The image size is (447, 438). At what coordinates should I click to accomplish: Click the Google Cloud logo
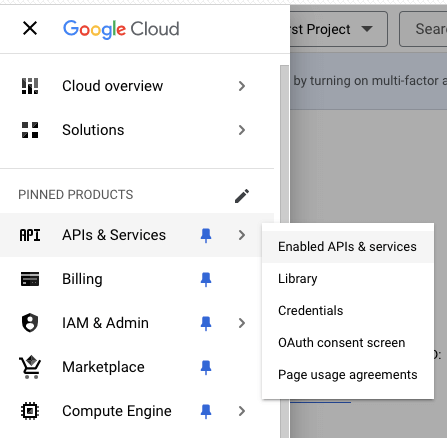121,29
